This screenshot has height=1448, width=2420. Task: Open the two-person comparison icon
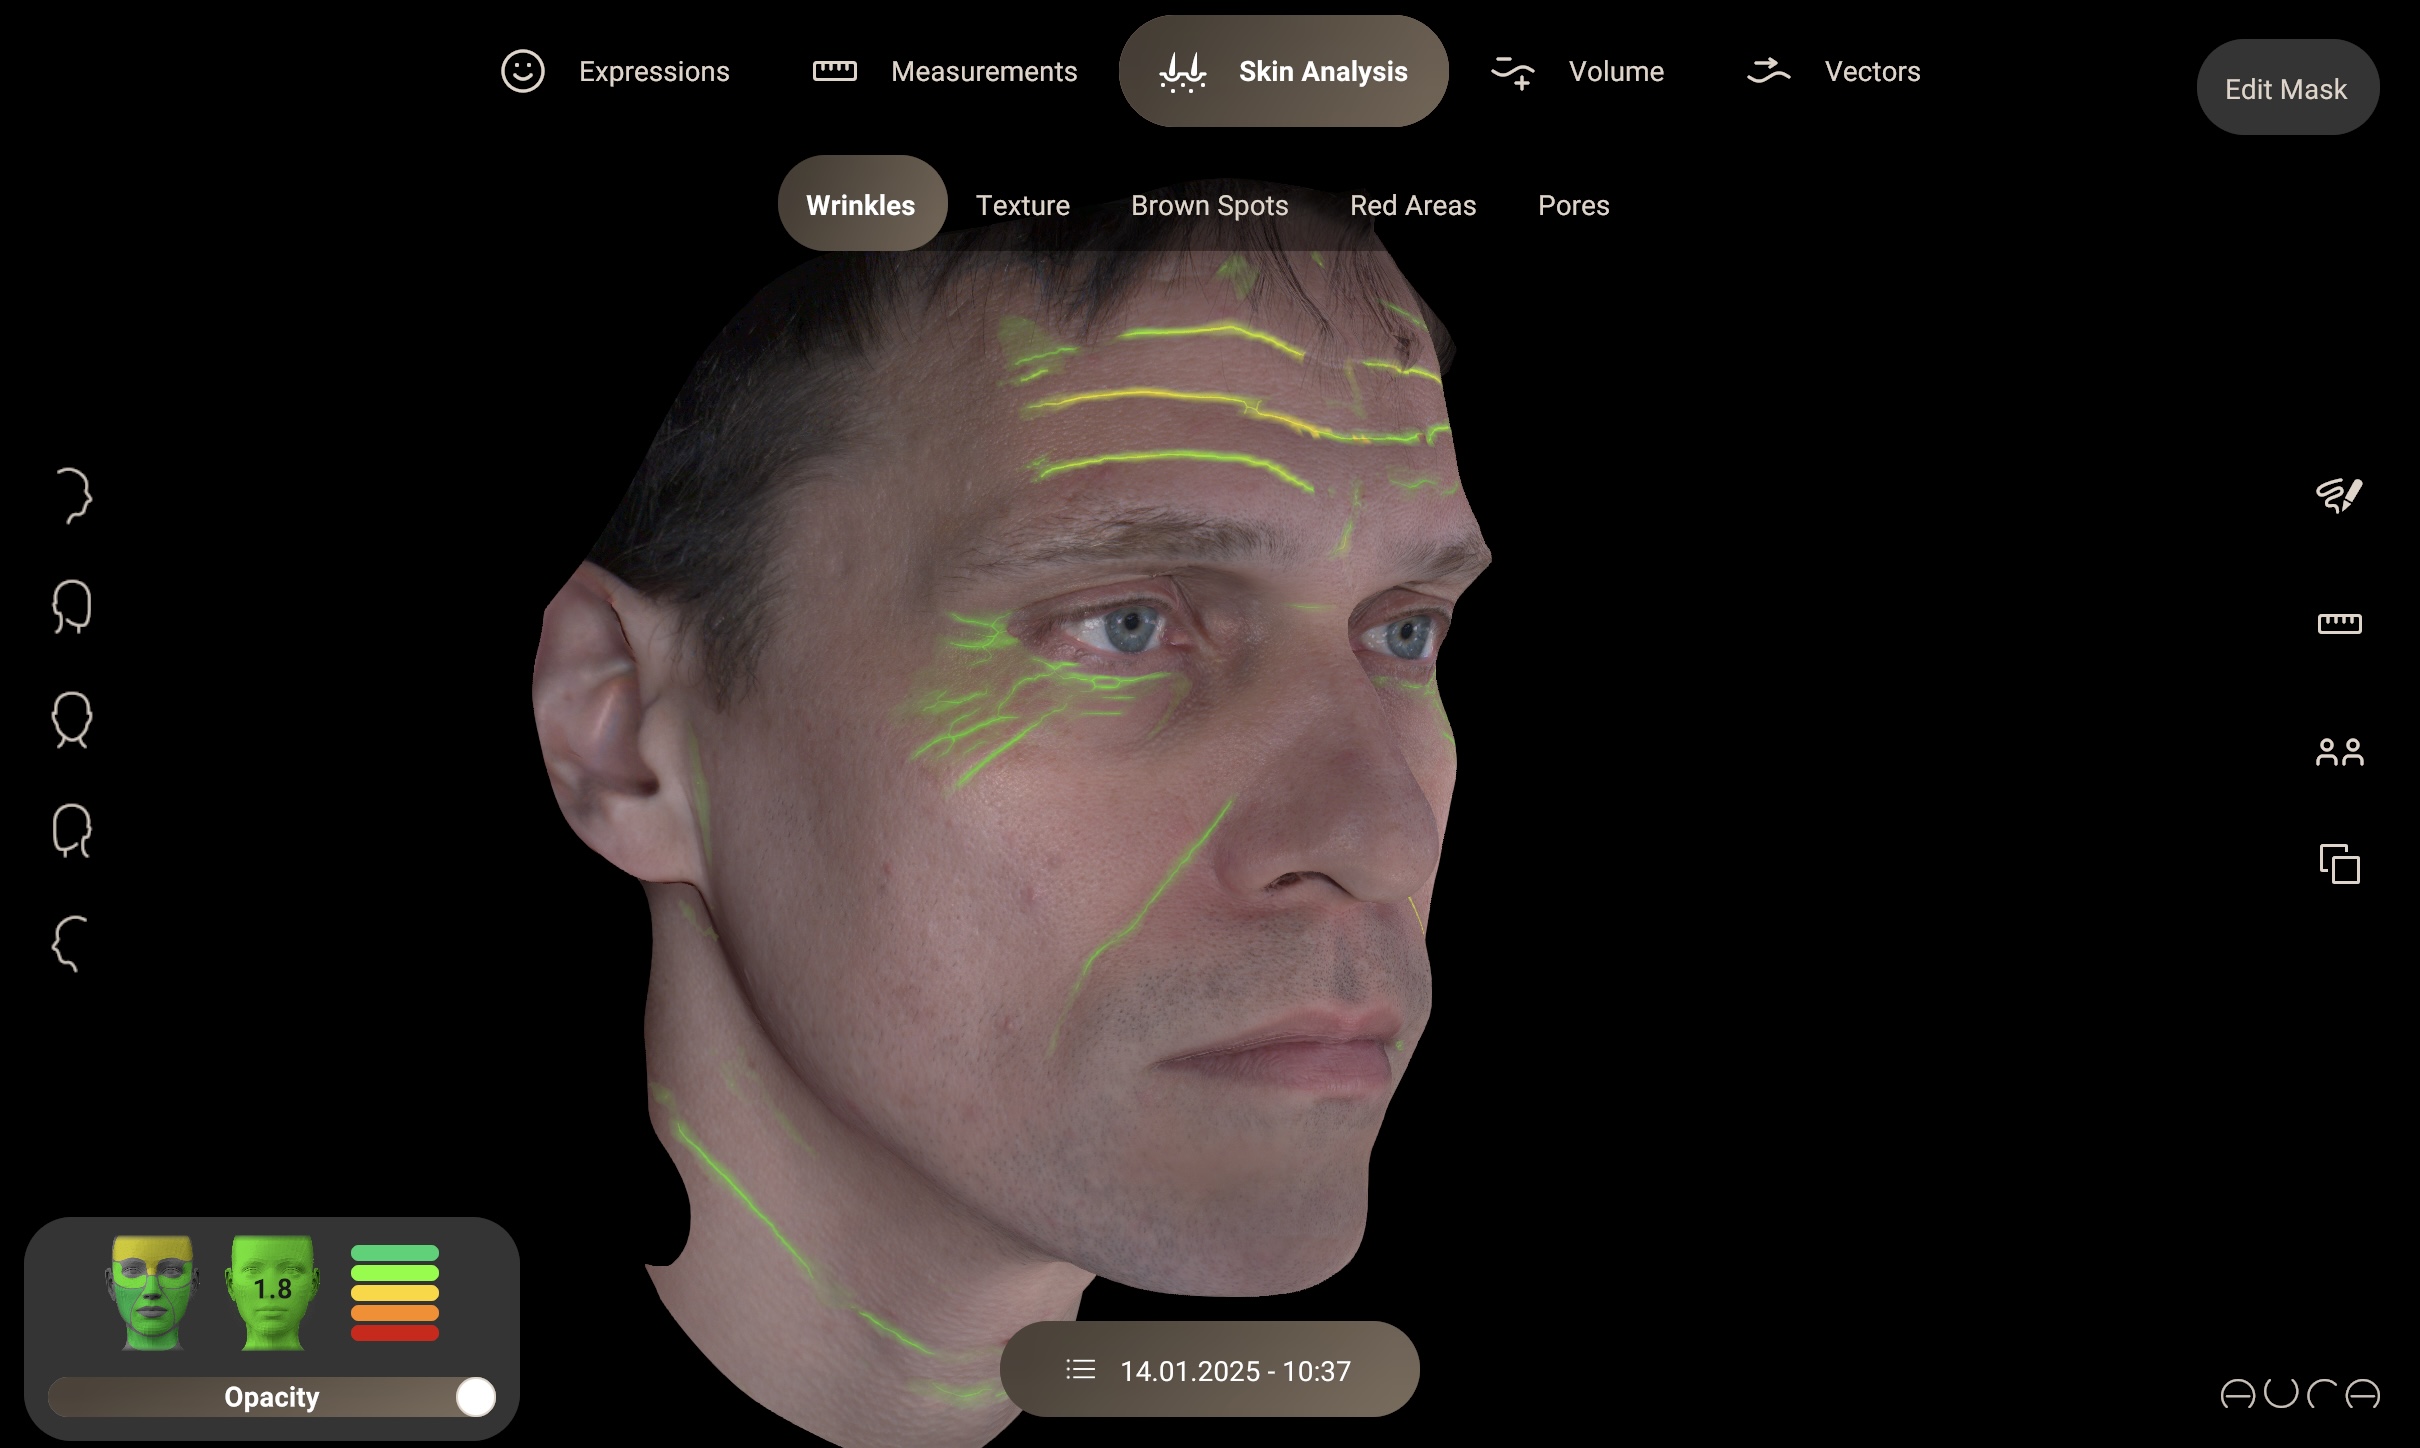tap(2339, 752)
